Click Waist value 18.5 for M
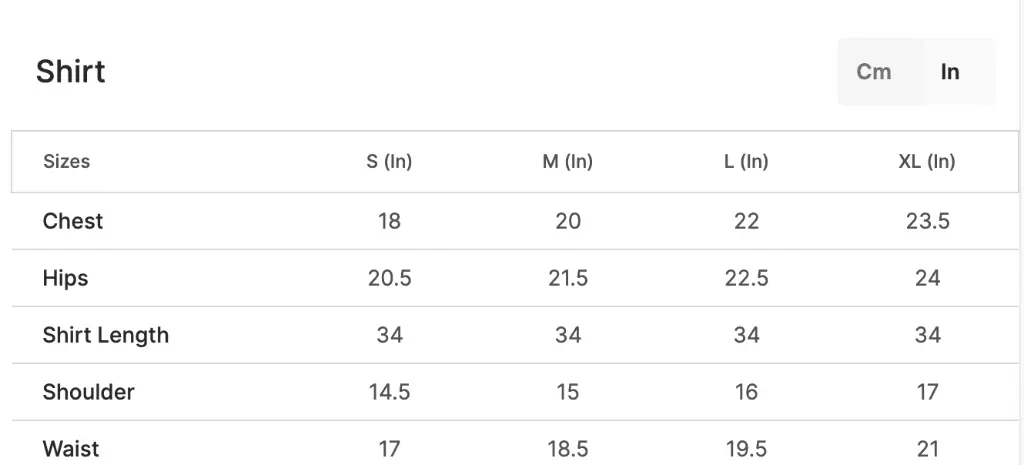The width and height of the screenshot is (1024, 465). click(x=568, y=449)
